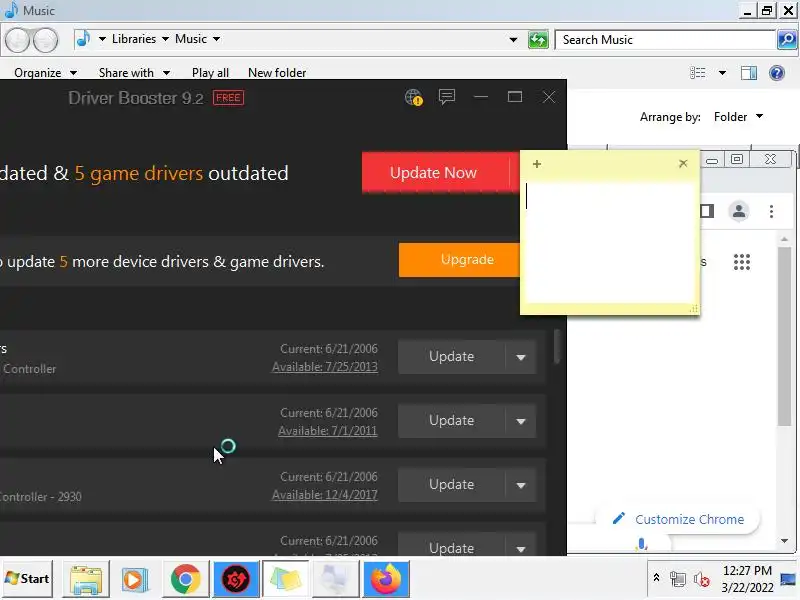This screenshot has height=600, width=800.
Task: Click Customize Chrome button
Action: pos(678,519)
